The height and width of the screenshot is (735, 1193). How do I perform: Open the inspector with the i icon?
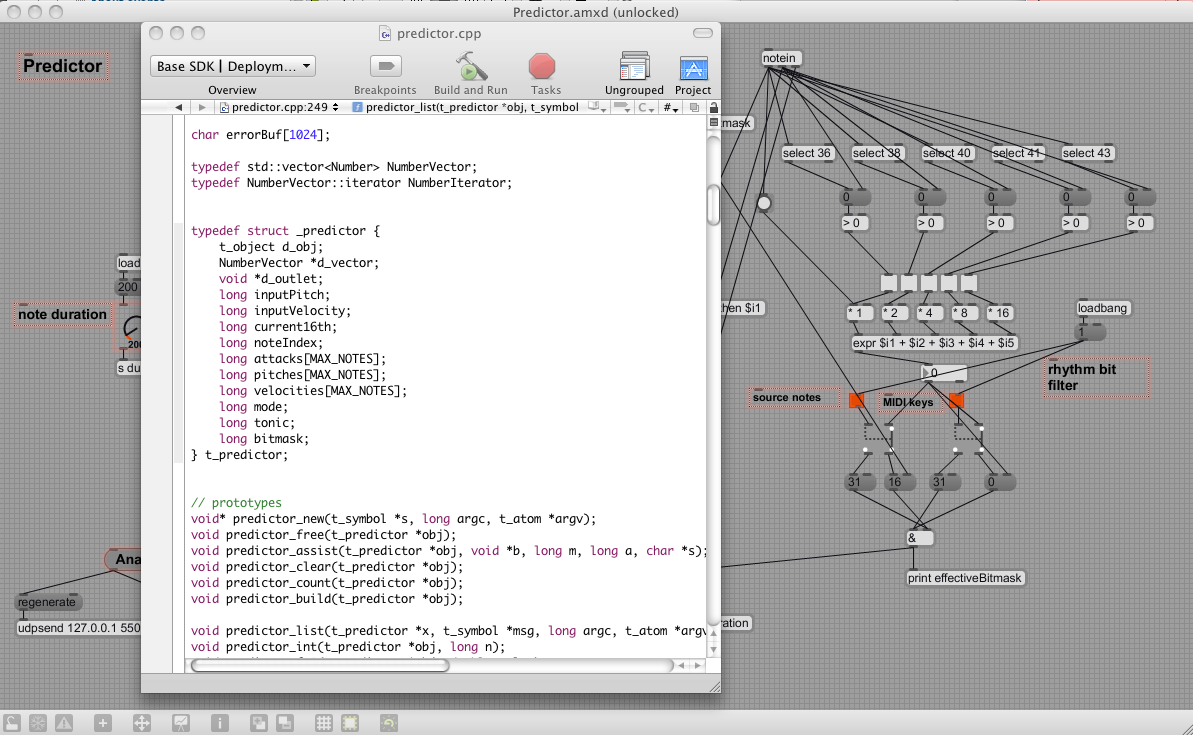219,723
